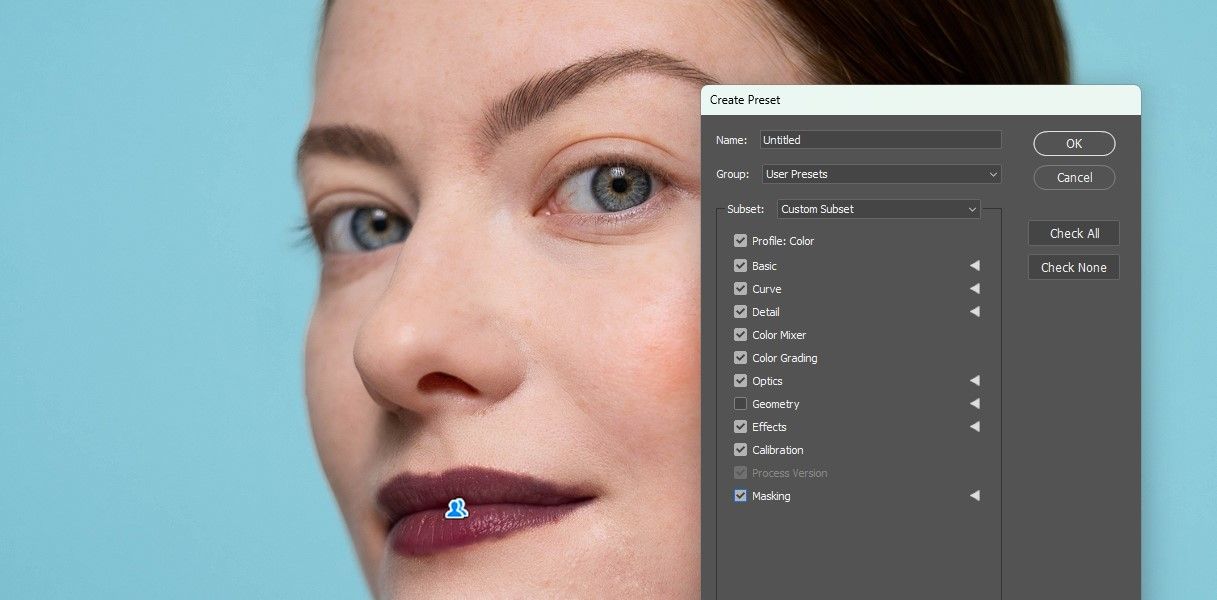The width and height of the screenshot is (1217, 600).
Task: Uncheck the Masking checkbox
Action: (x=740, y=496)
